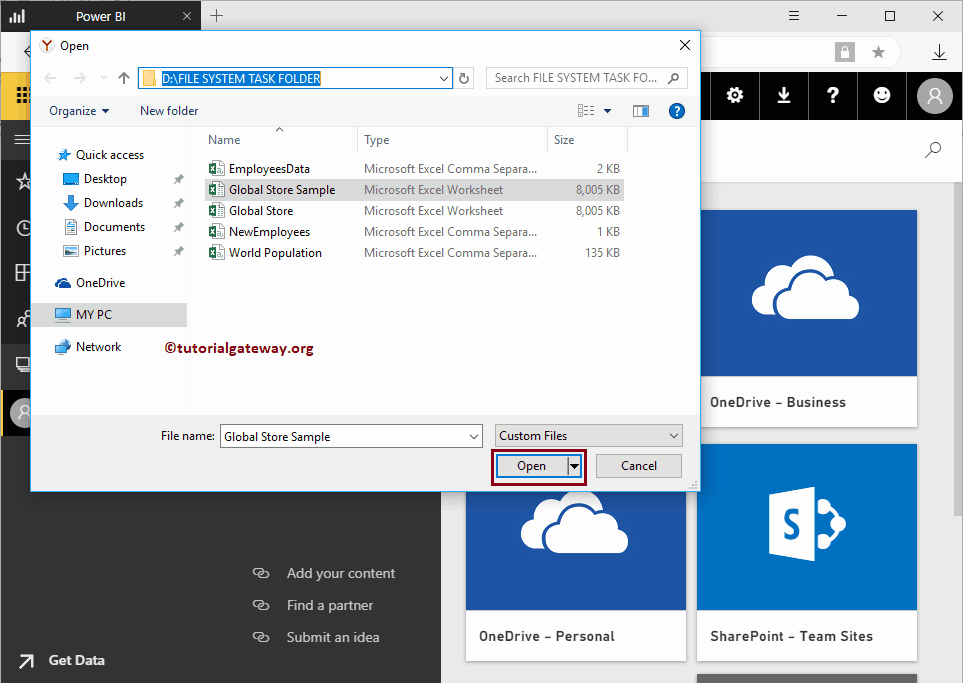Screen dimensions: 963x683
Task: Sort files by the Name column header
Action: (222, 139)
